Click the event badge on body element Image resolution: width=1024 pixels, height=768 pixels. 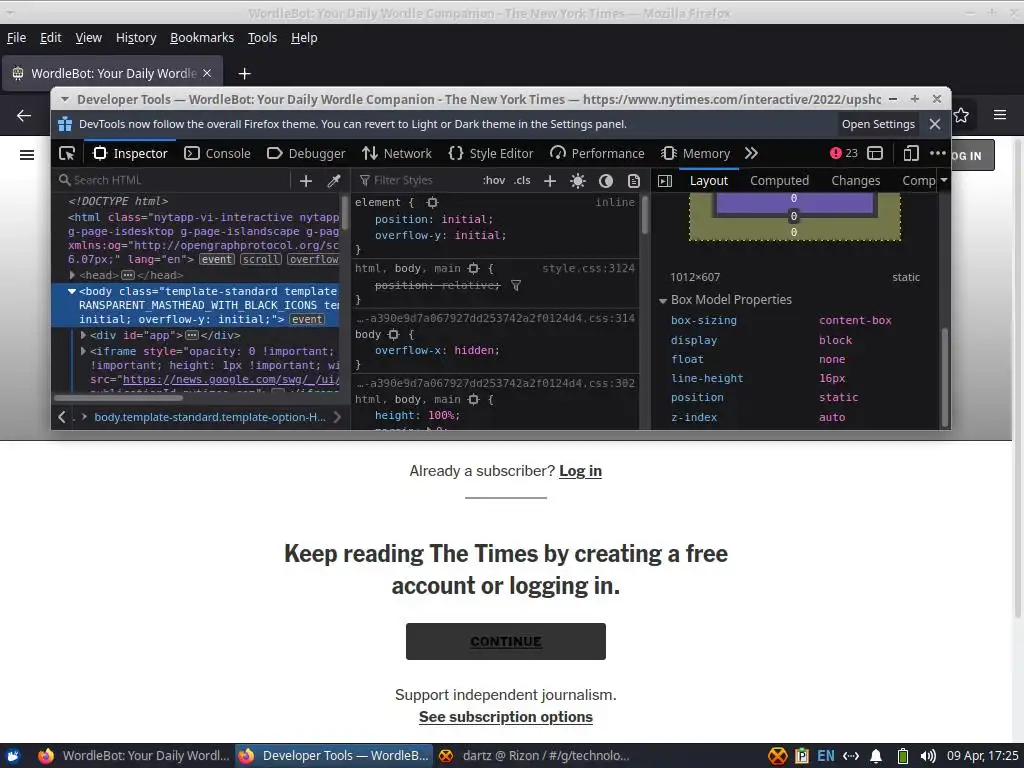pyautogui.click(x=307, y=319)
